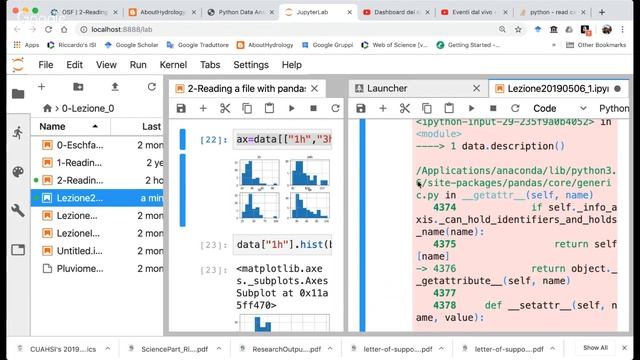Image resolution: width=640 pixels, height=360 pixels.
Task: Open the Cell Tools wrench sidebar icon
Action: 18,211
